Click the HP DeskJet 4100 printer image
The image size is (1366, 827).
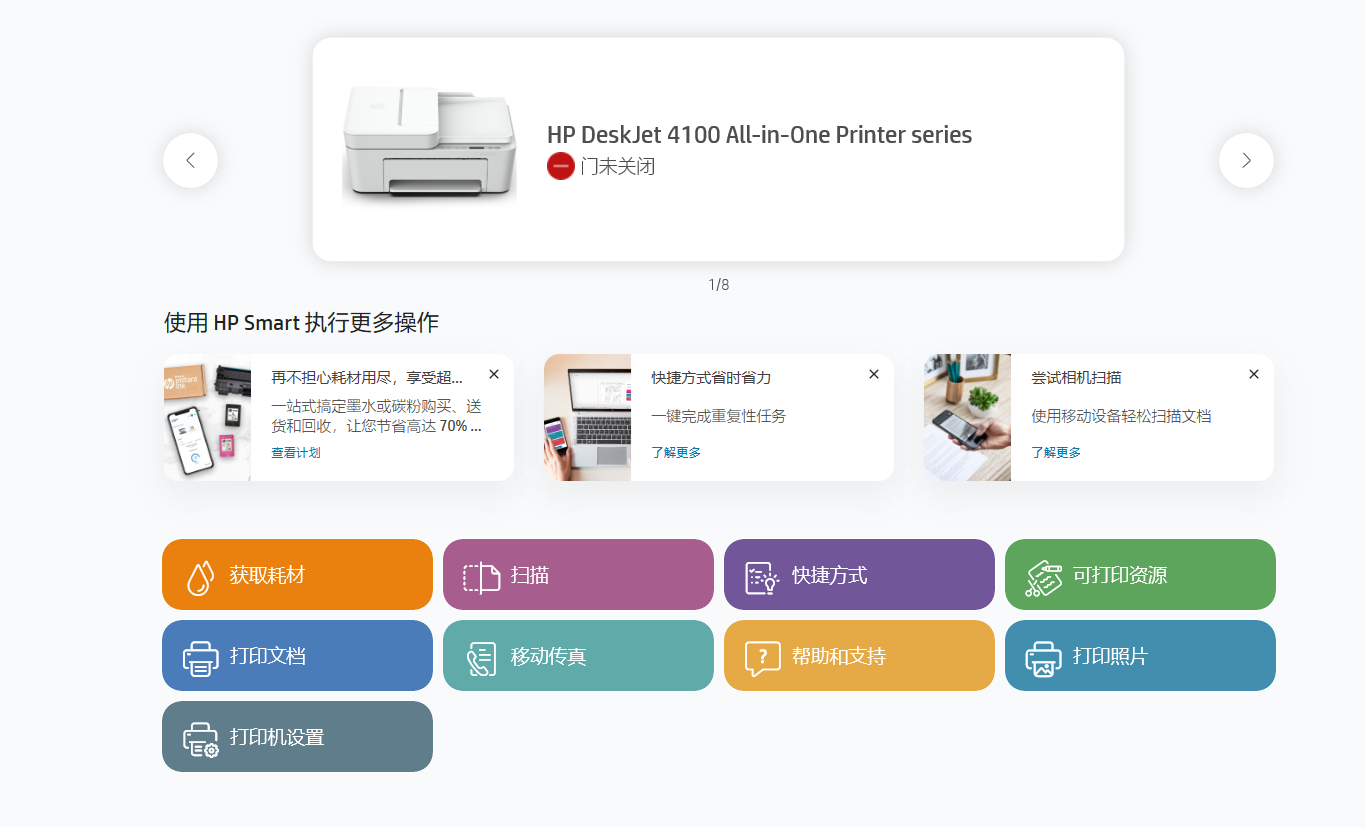tap(429, 146)
